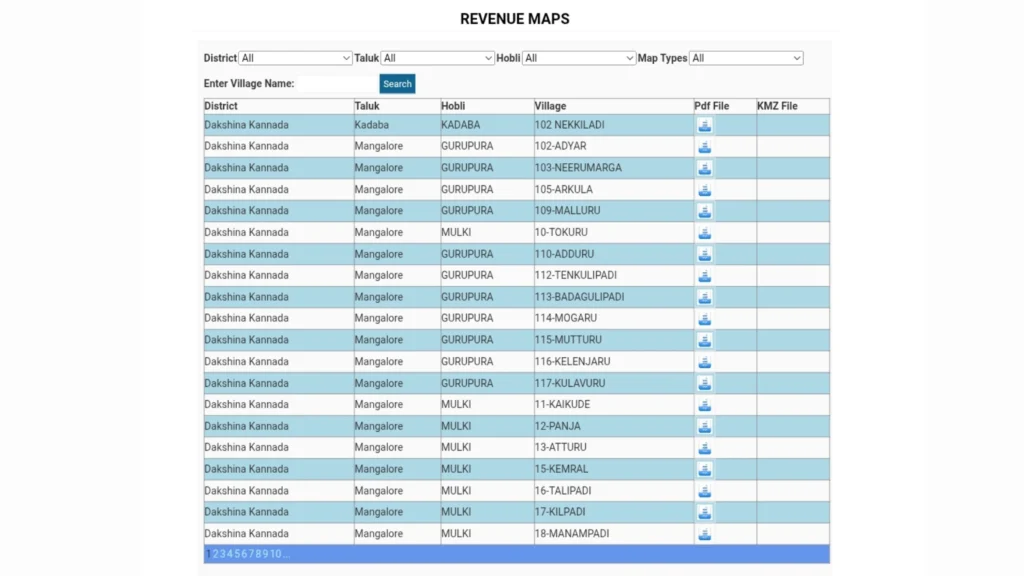Click the Village column header
The width and height of the screenshot is (1024, 576).
point(550,106)
